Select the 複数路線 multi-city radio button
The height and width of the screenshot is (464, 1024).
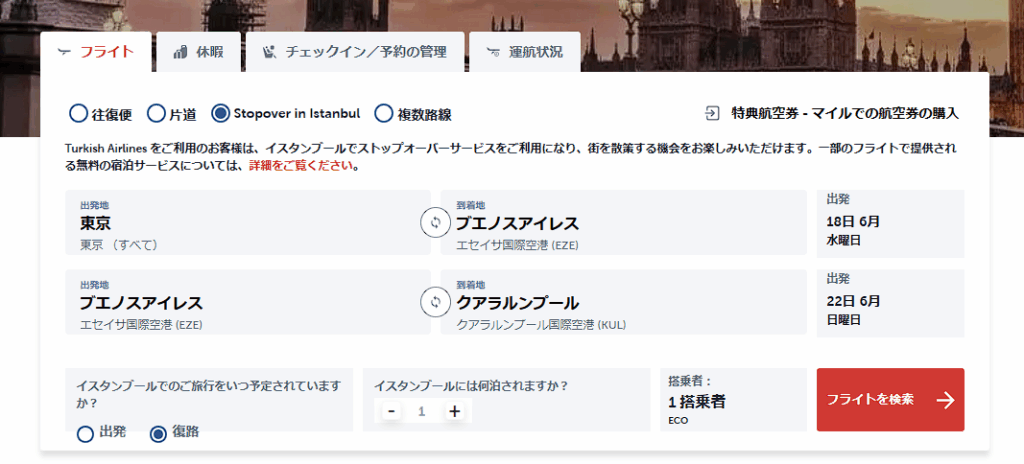[x=383, y=114]
